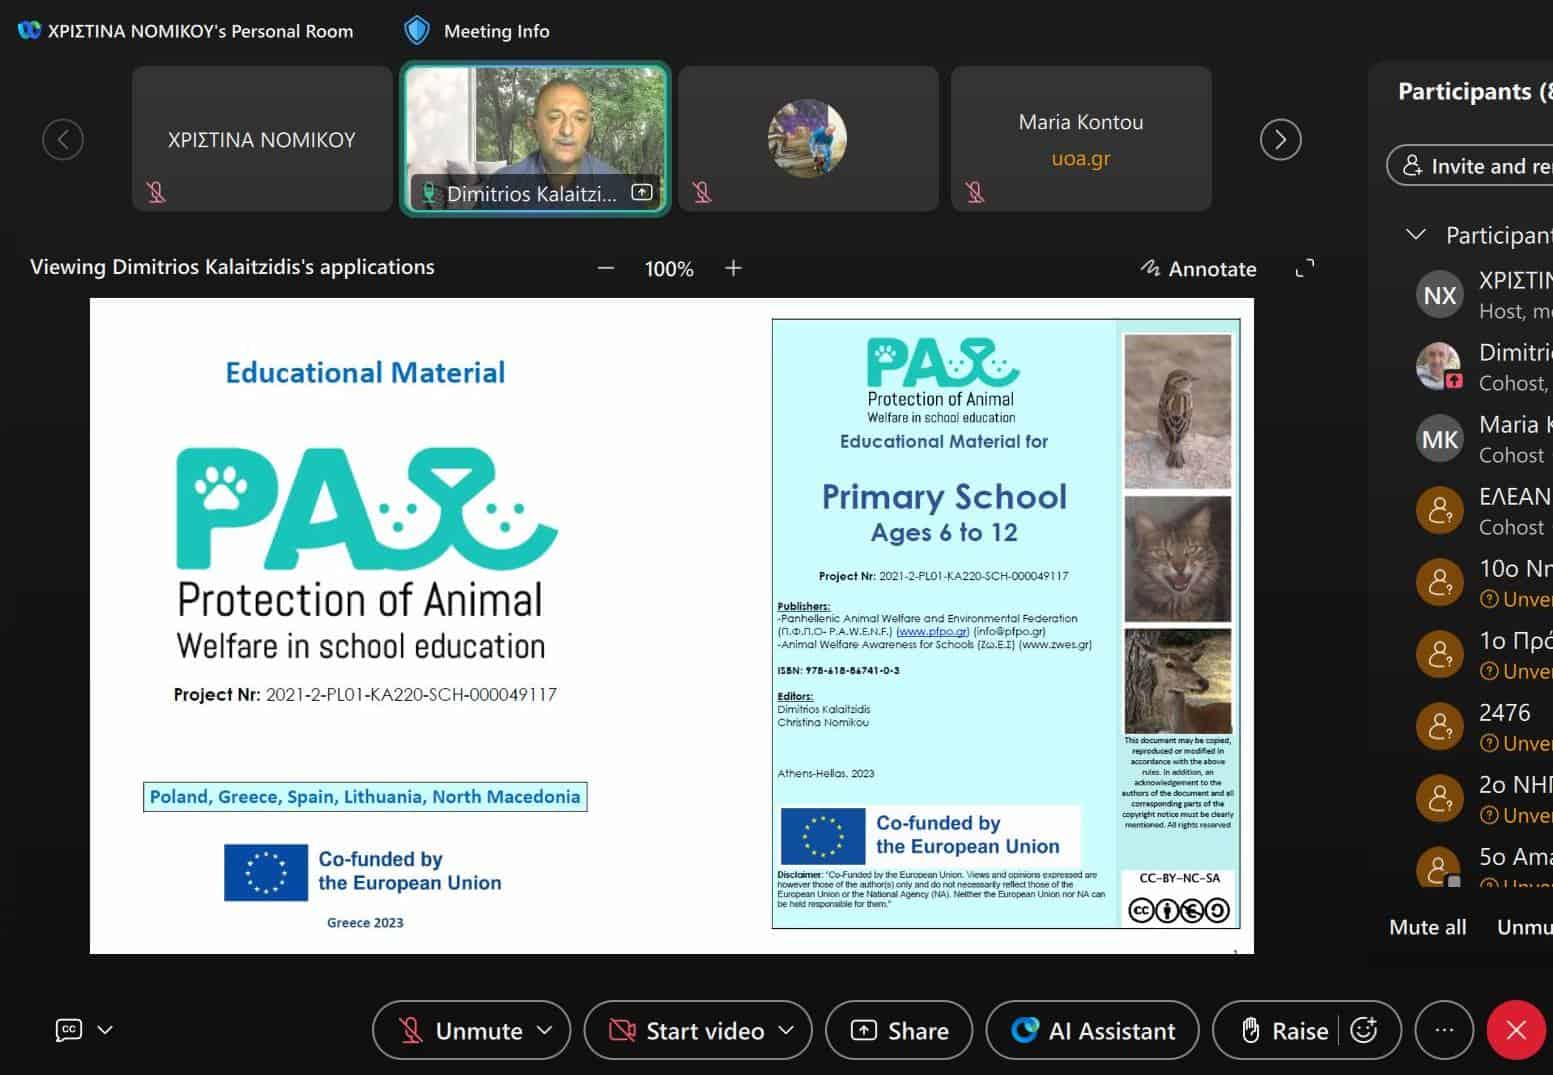
Task: Click the Annotate button
Action: [x=1198, y=268]
